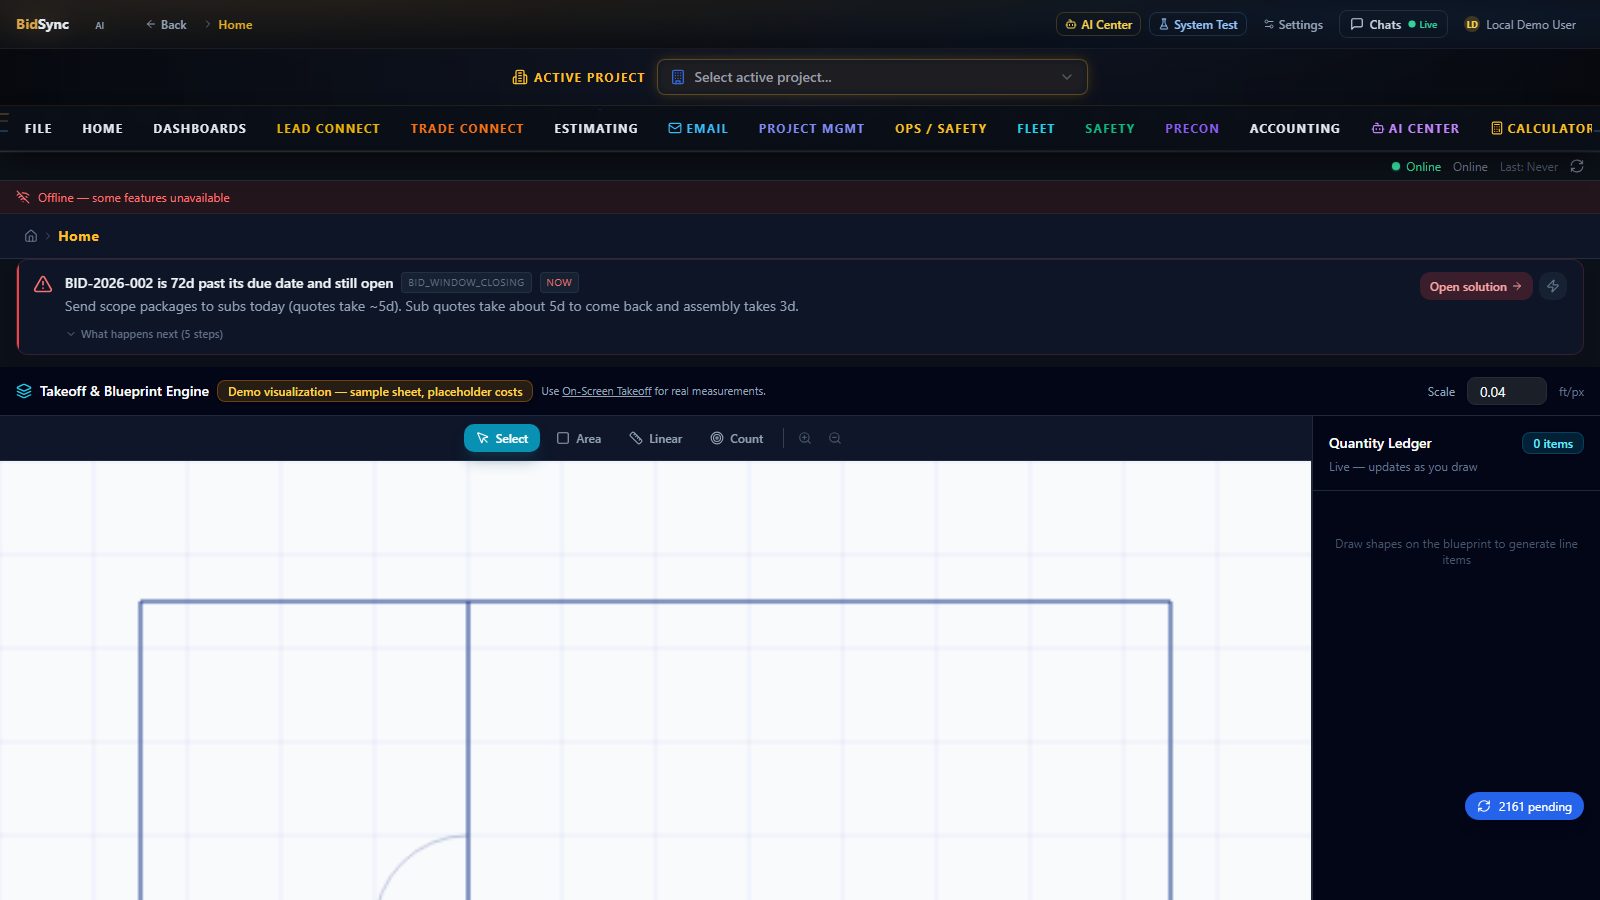
Task: Click the BID_WINDOW_CLOSING tag
Action: coord(466,283)
